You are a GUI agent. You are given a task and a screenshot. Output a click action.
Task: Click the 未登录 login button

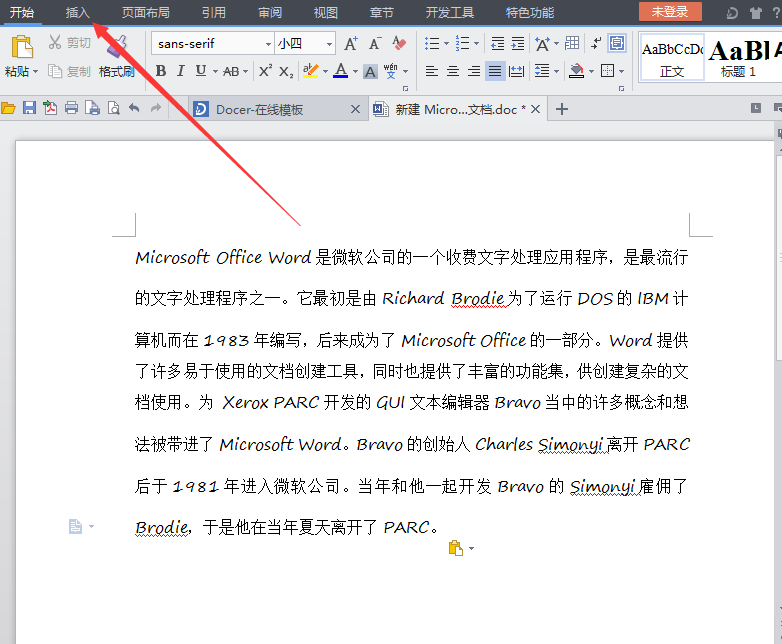(x=670, y=11)
